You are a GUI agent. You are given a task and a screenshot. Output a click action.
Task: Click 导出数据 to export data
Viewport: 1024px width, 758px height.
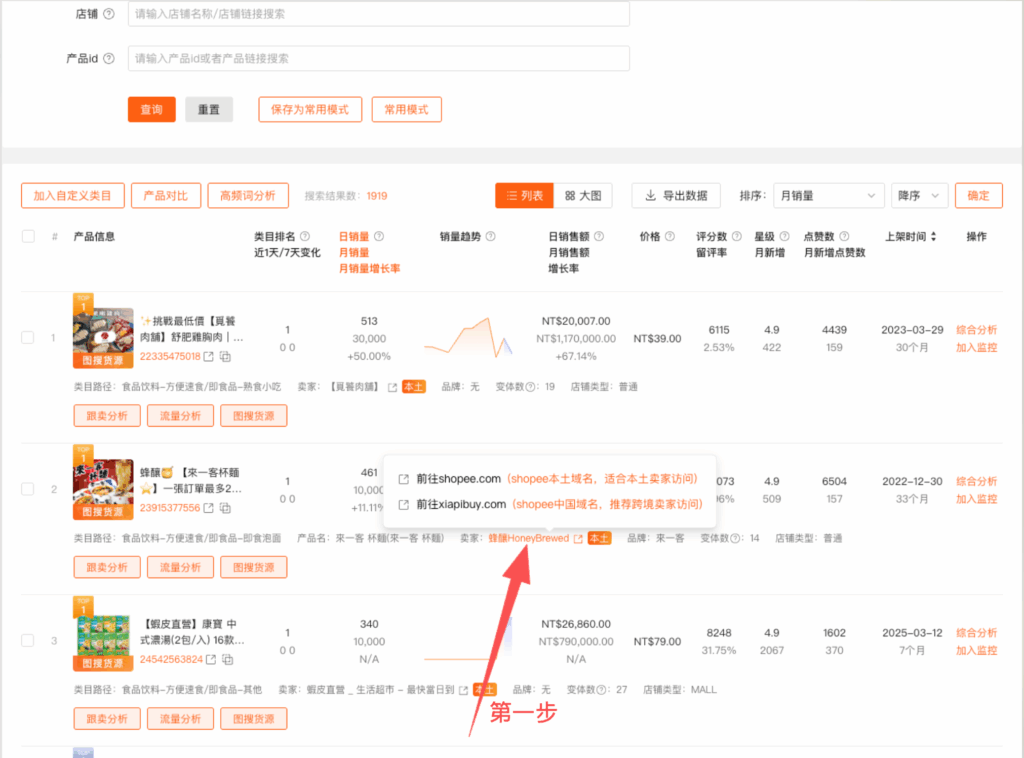click(676, 196)
